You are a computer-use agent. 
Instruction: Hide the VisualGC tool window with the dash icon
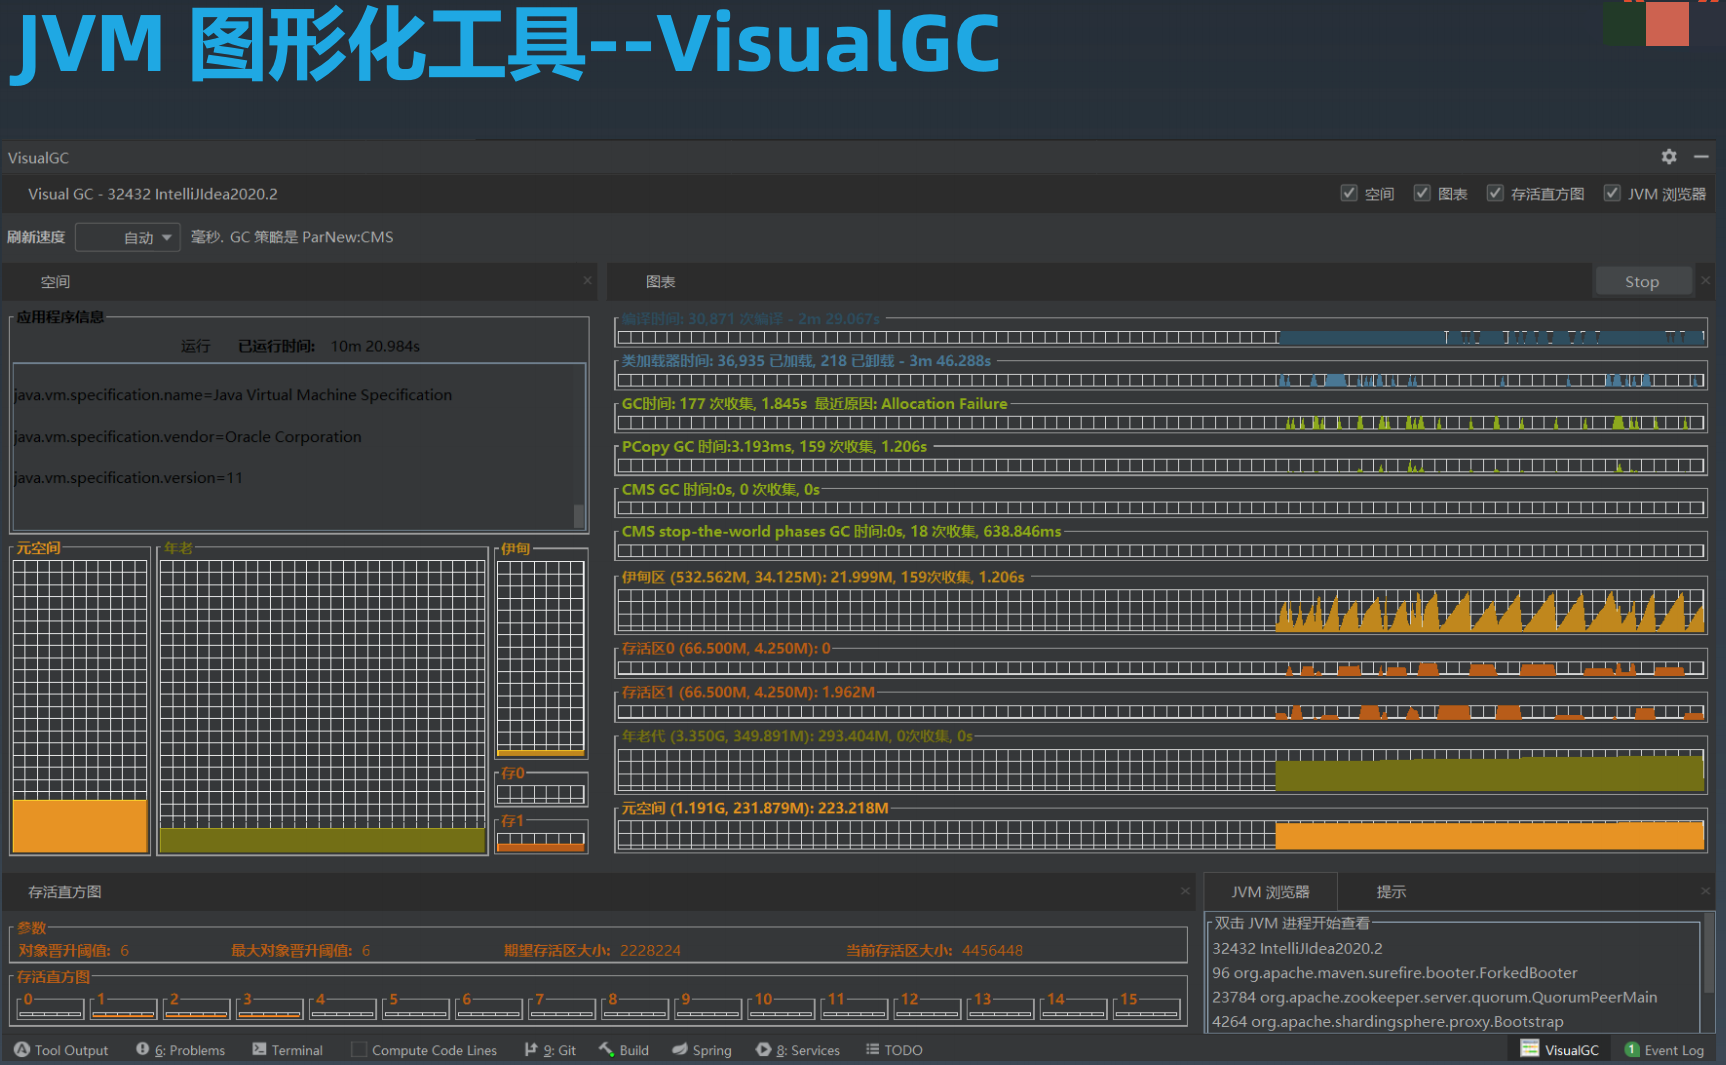pyautogui.click(x=1701, y=157)
